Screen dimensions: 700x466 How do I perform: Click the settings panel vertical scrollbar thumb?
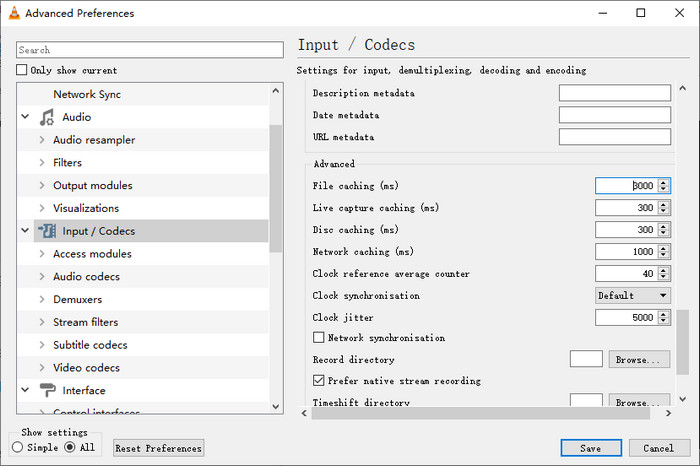pyautogui.click(x=683, y=342)
